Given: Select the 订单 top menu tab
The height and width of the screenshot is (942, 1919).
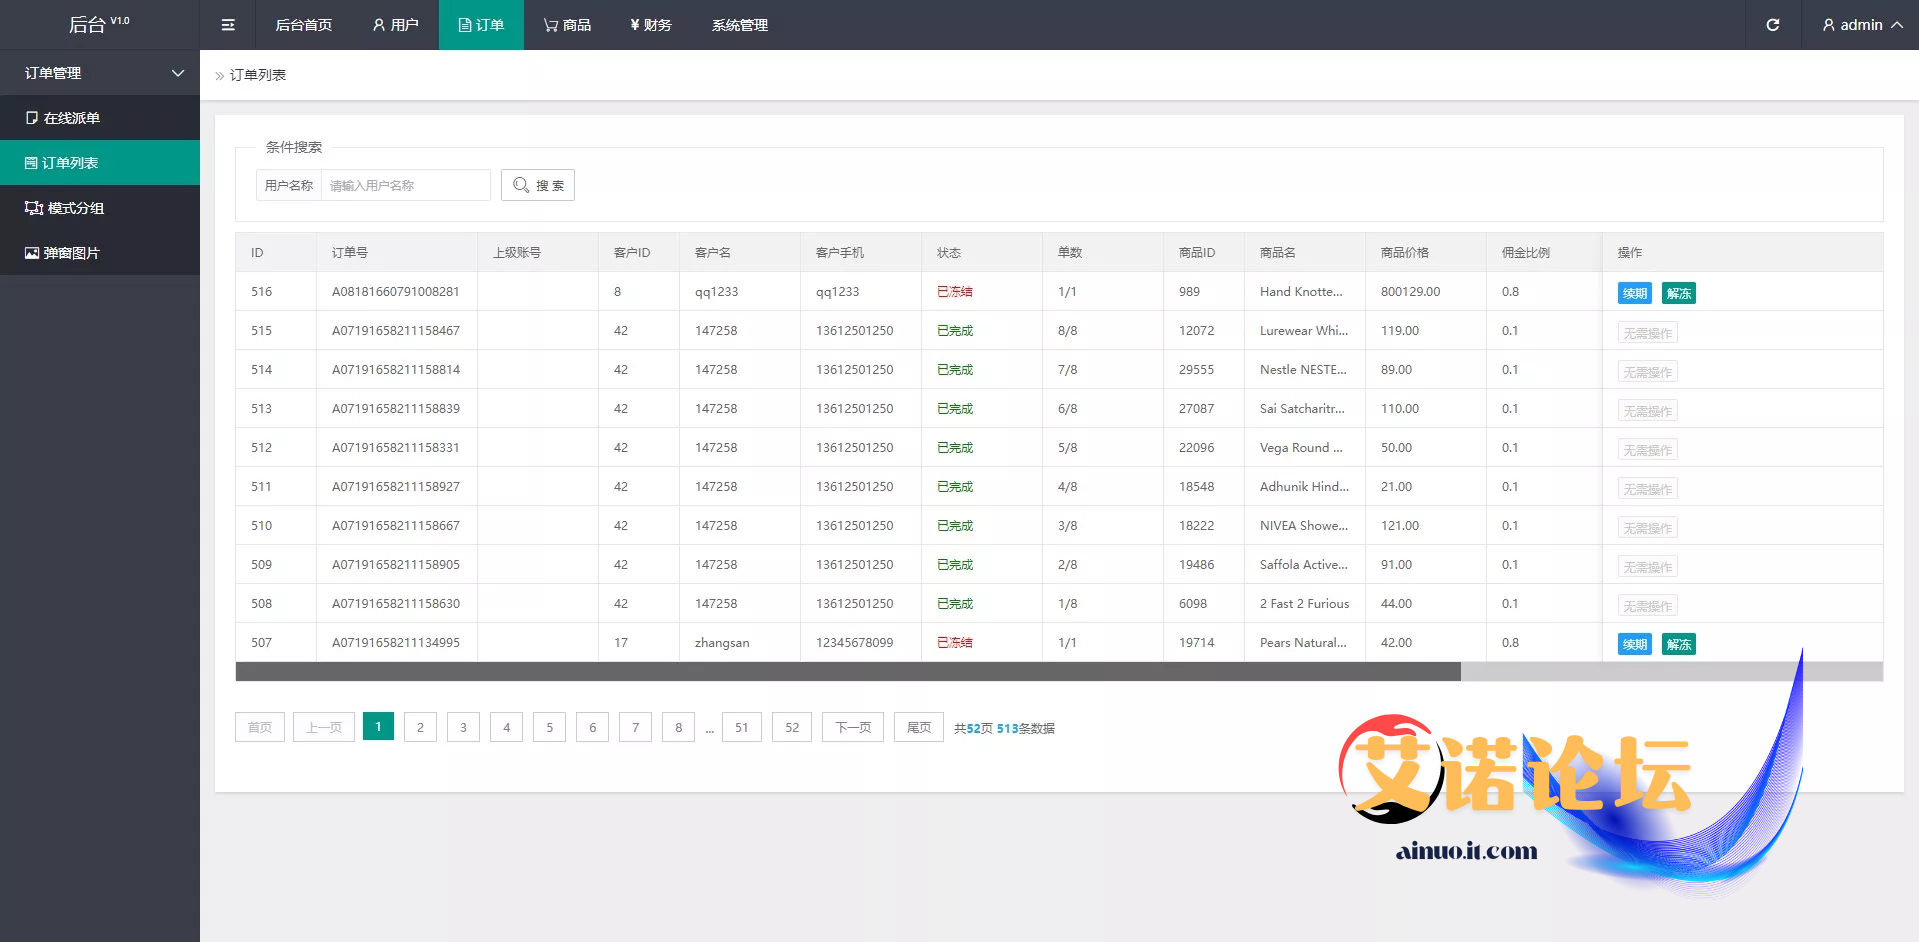Looking at the screenshot, I should (x=481, y=25).
